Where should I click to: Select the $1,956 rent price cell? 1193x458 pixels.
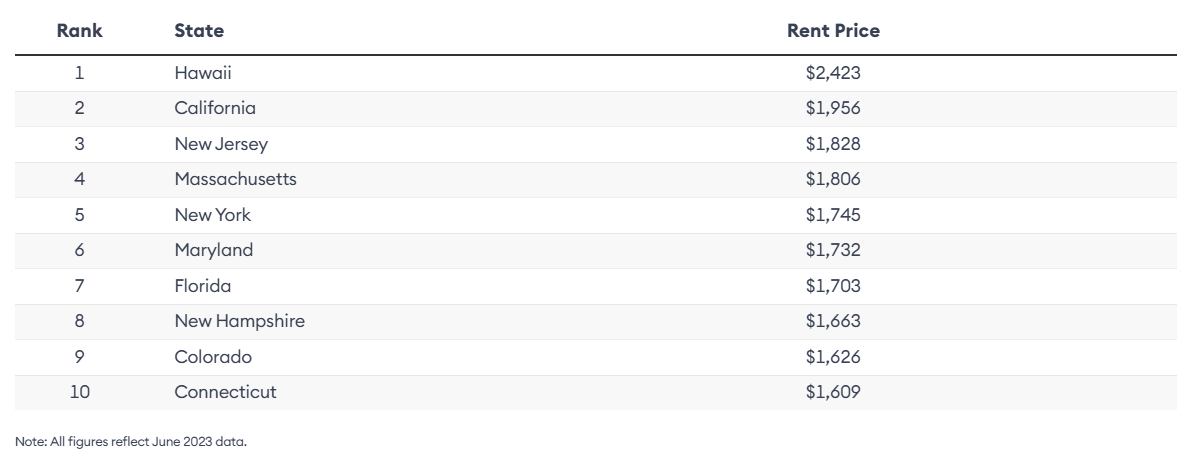[x=833, y=108]
